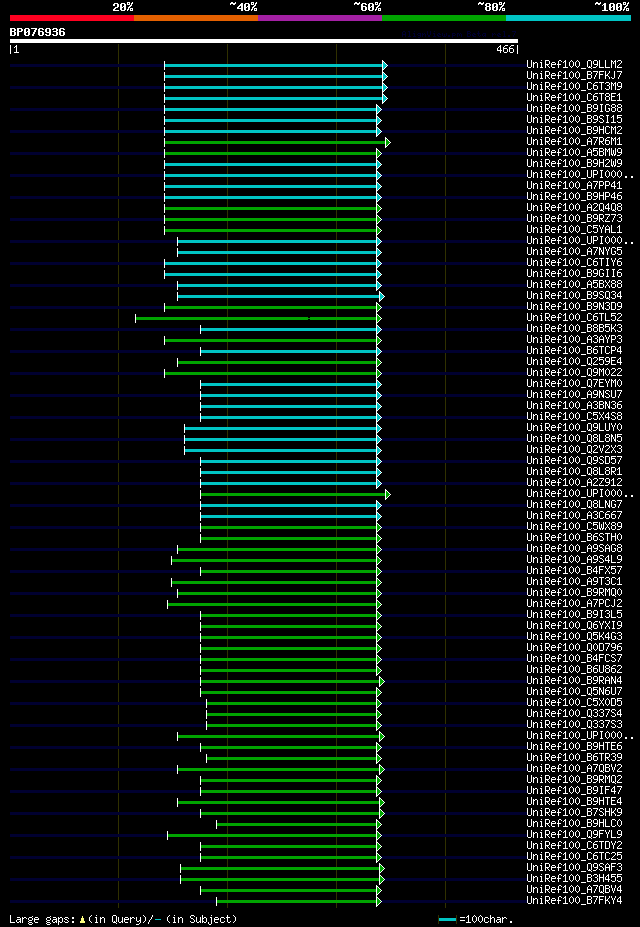Screen dimensions: 640x927
Task: Click the green alignment bar for UniRef100_B3H455
Action: (282, 879)
